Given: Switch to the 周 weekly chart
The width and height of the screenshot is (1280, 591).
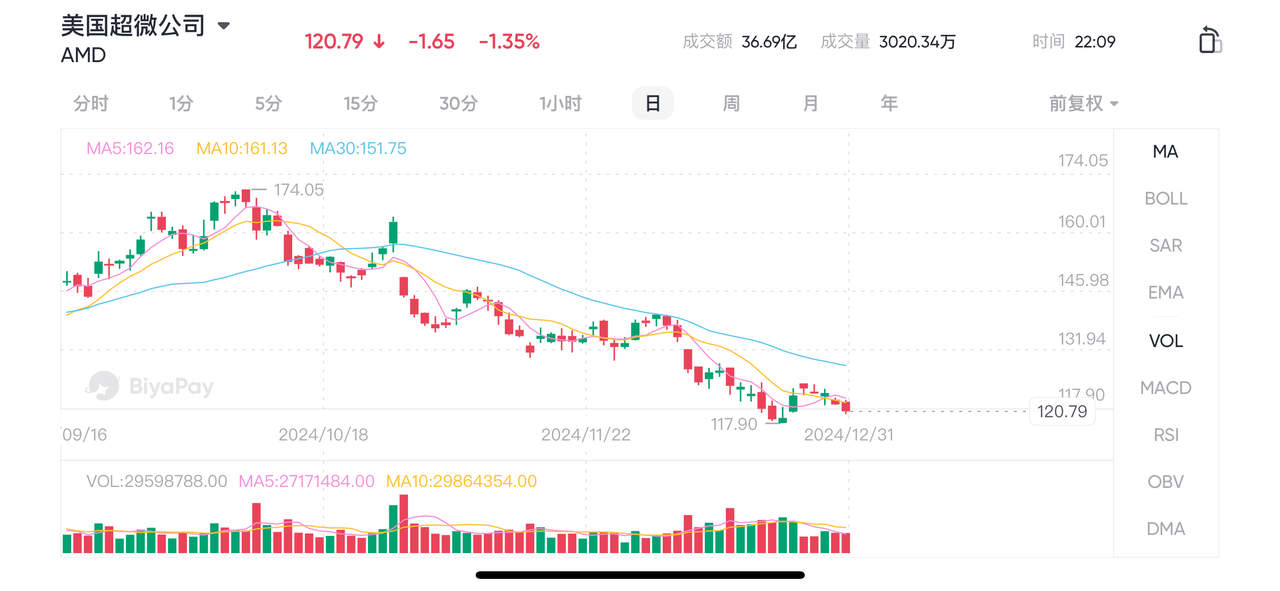Looking at the screenshot, I should (731, 104).
